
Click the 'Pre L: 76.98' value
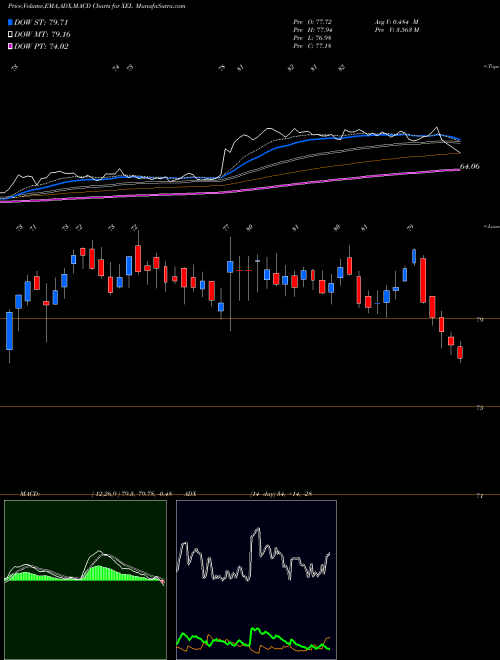tap(313, 38)
